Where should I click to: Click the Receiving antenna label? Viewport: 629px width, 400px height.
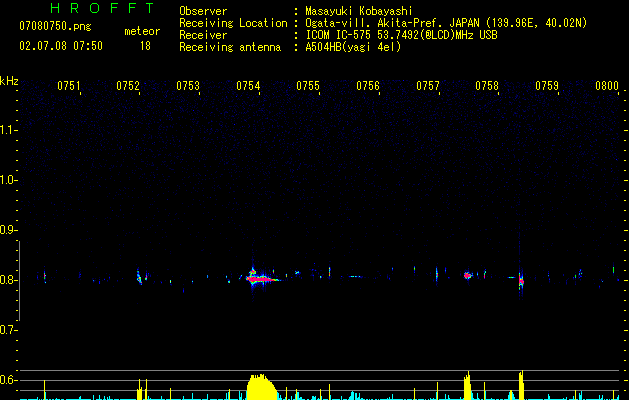230,47
